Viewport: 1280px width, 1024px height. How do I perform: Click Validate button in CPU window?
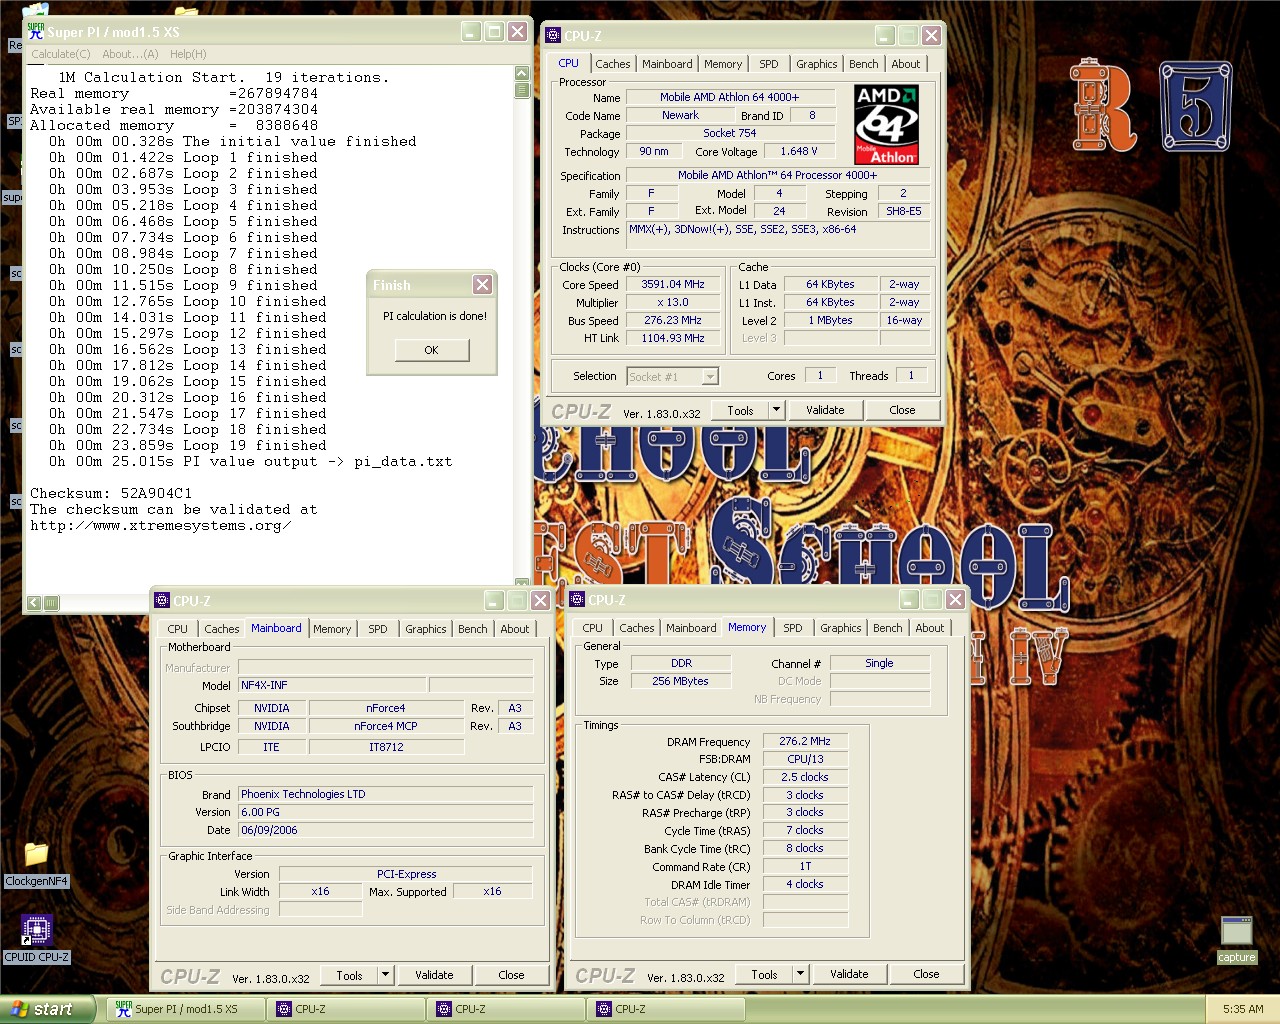pyautogui.click(x=825, y=410)
